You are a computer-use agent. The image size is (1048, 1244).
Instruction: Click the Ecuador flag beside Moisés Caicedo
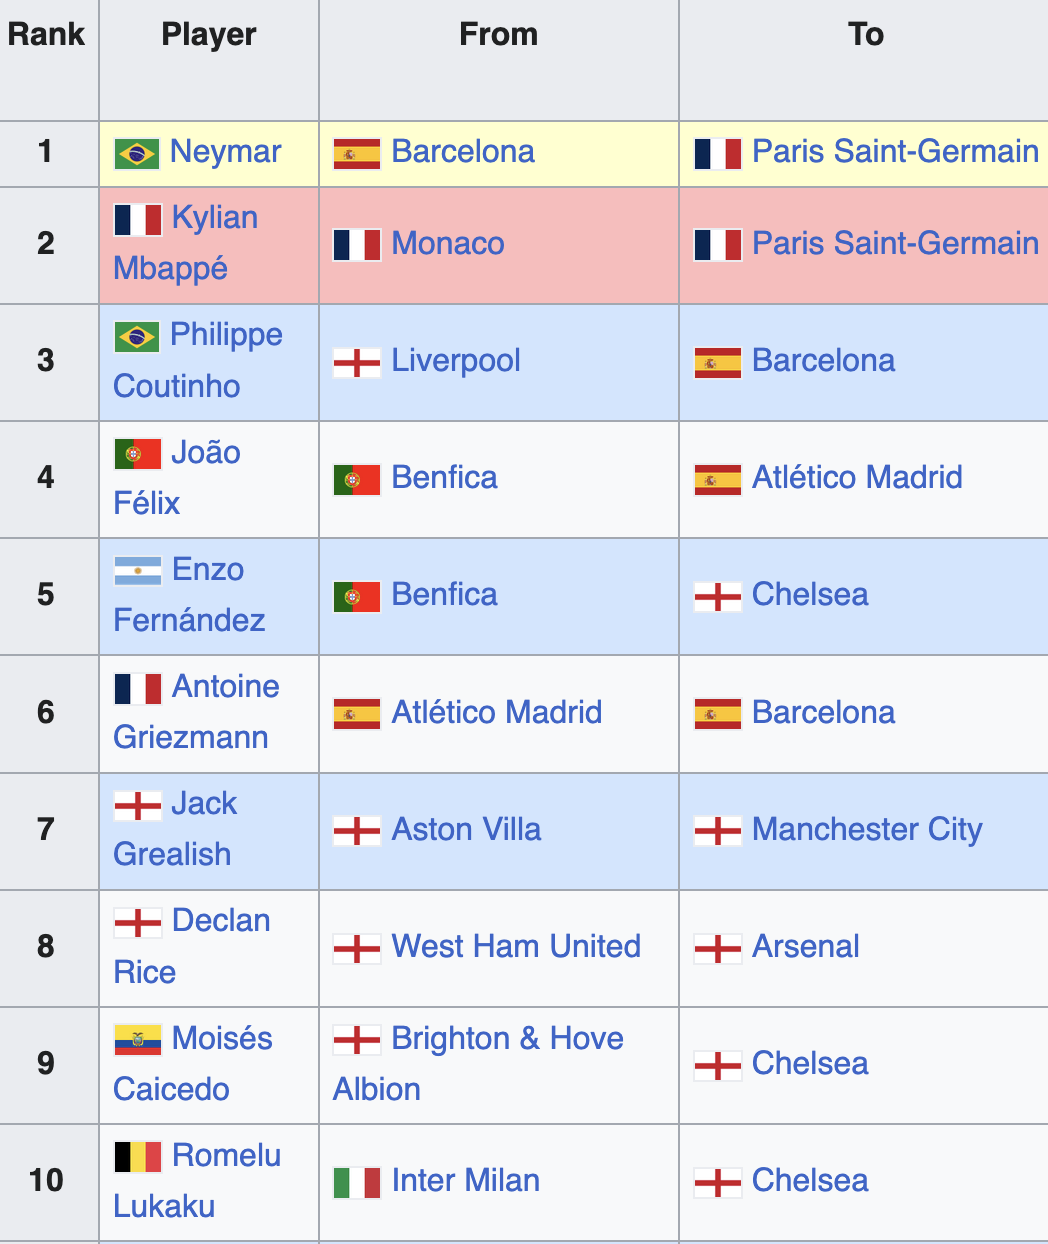coord(137,1040)
